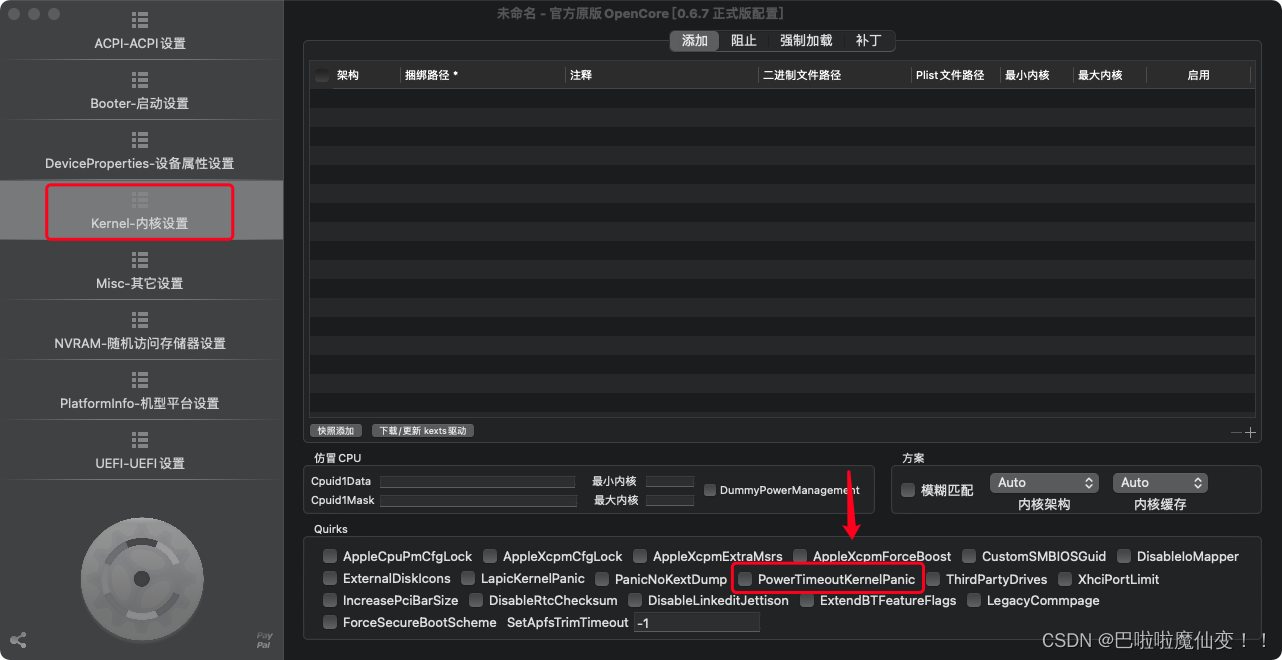Viewport: 1282px width, 660px height.
Task: Sort by the 捆绑路径 column header
Action: point(482,75)
